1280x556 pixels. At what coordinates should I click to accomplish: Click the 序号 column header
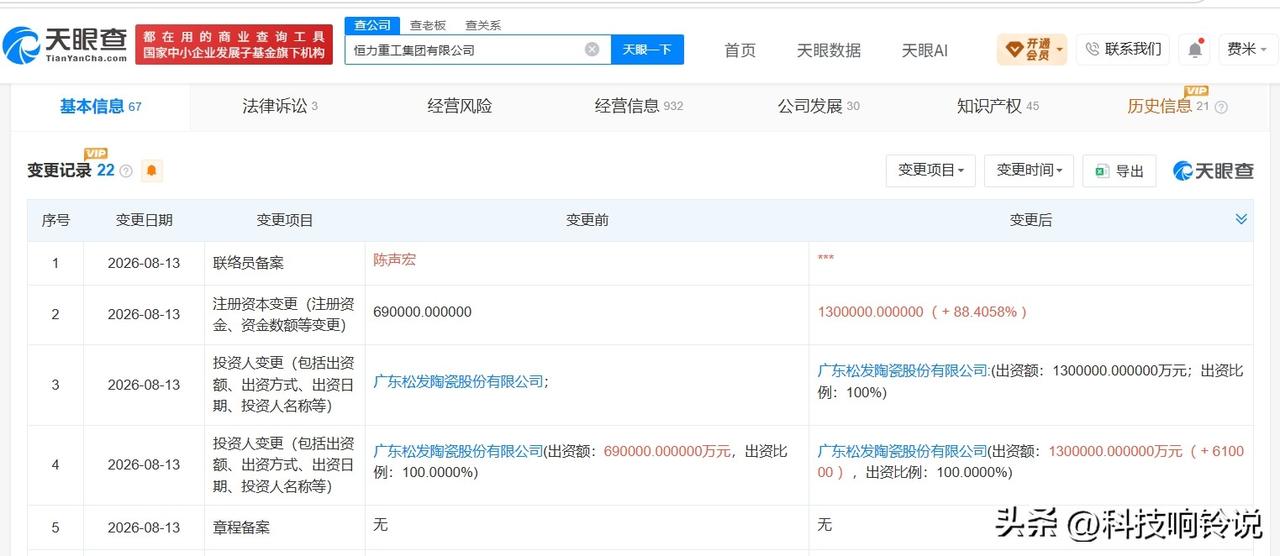pos(56,220)
